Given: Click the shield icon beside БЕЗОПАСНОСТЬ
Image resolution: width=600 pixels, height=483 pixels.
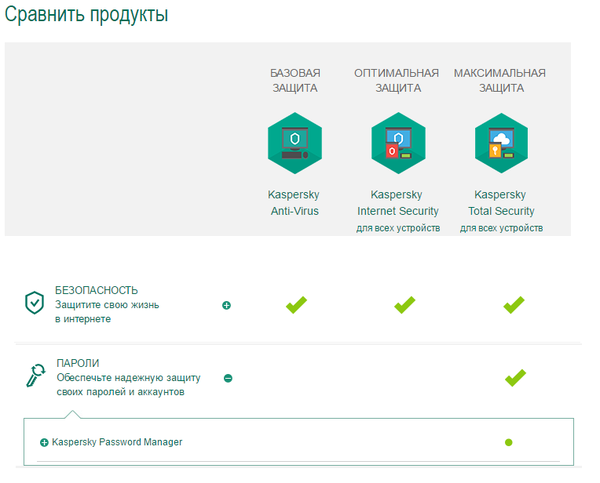Looking at the screenshot, I should [x=34, y=302].
